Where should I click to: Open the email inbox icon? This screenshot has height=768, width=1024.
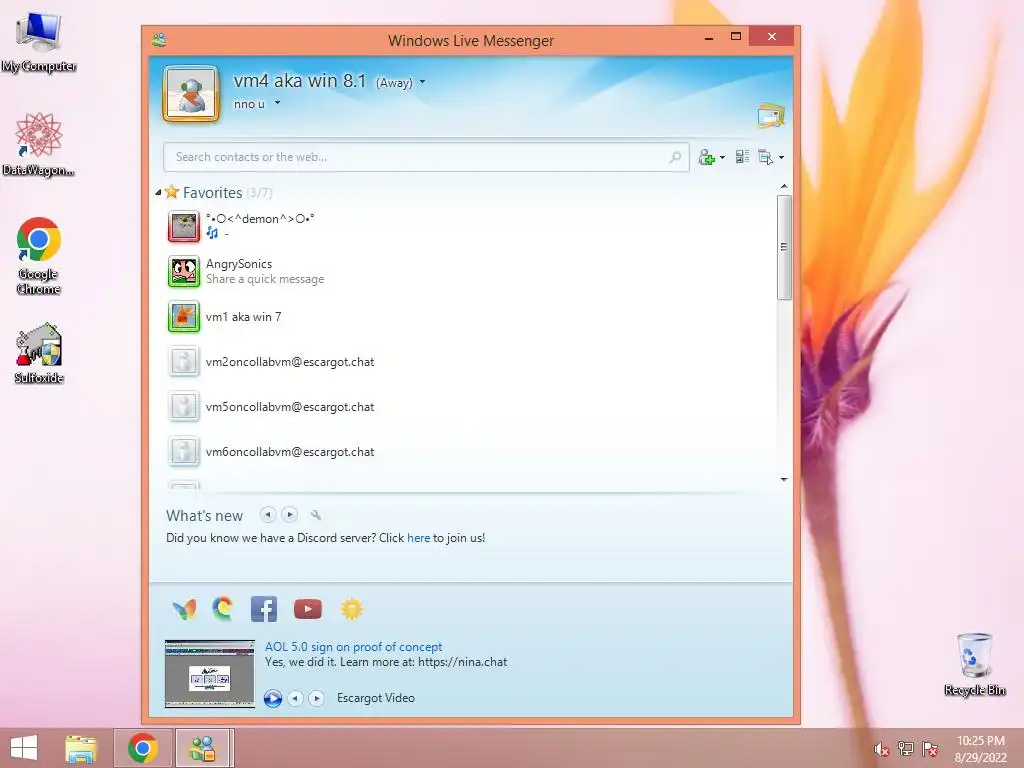click(771, 116)
